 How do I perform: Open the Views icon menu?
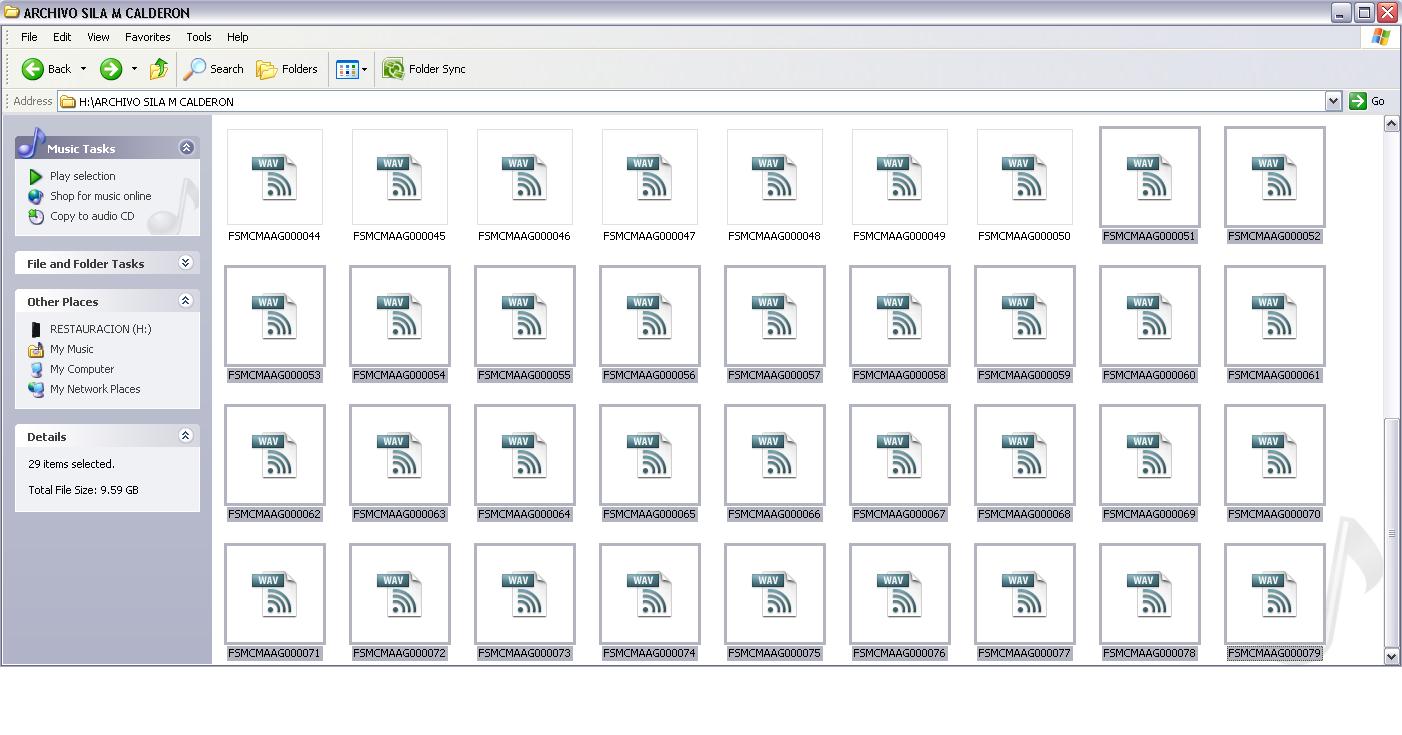(x=351, y=69)
